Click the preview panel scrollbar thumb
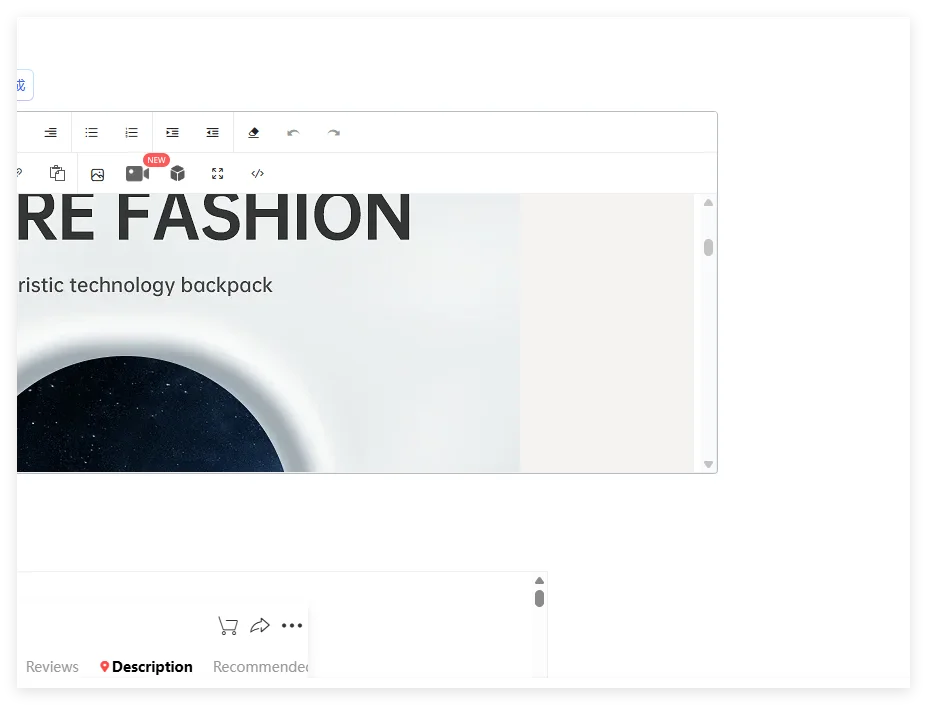927x705 pixels. 539,598
